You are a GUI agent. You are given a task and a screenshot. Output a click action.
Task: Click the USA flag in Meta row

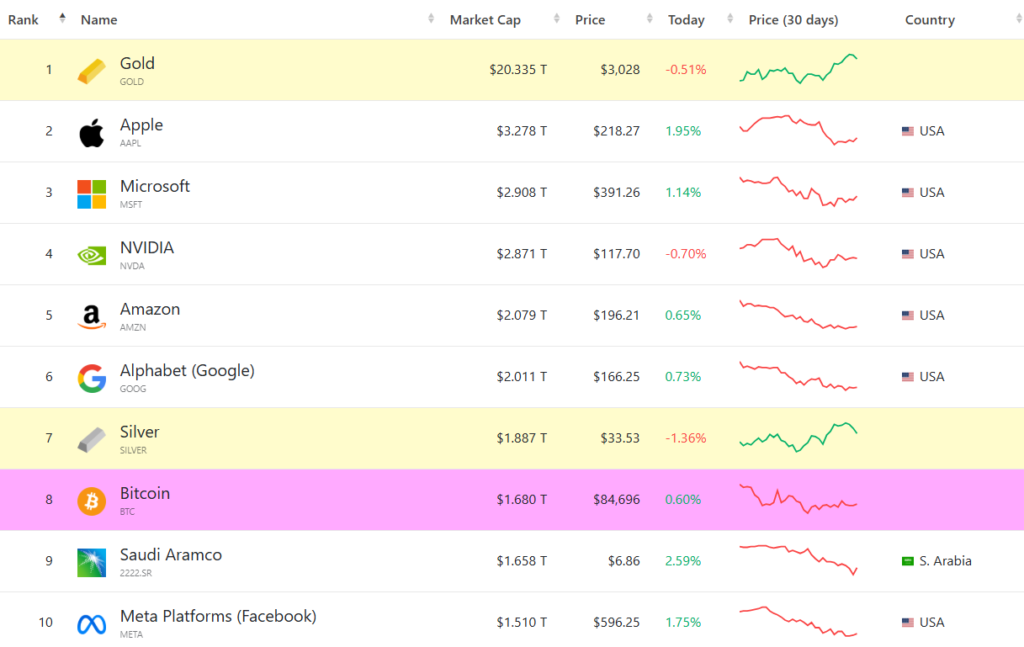(908, 622)
